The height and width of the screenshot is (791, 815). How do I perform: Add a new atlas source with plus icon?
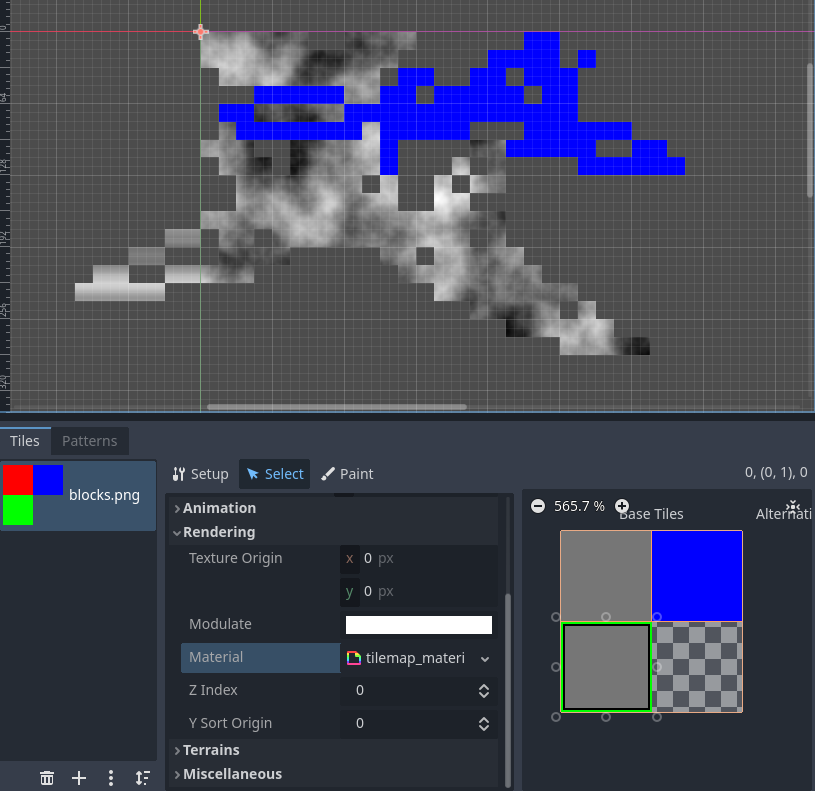(79, 778)
